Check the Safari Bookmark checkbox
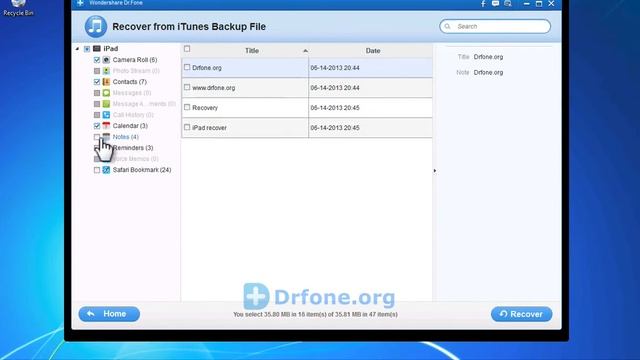640x360 pixels. (x=97, y=170)
